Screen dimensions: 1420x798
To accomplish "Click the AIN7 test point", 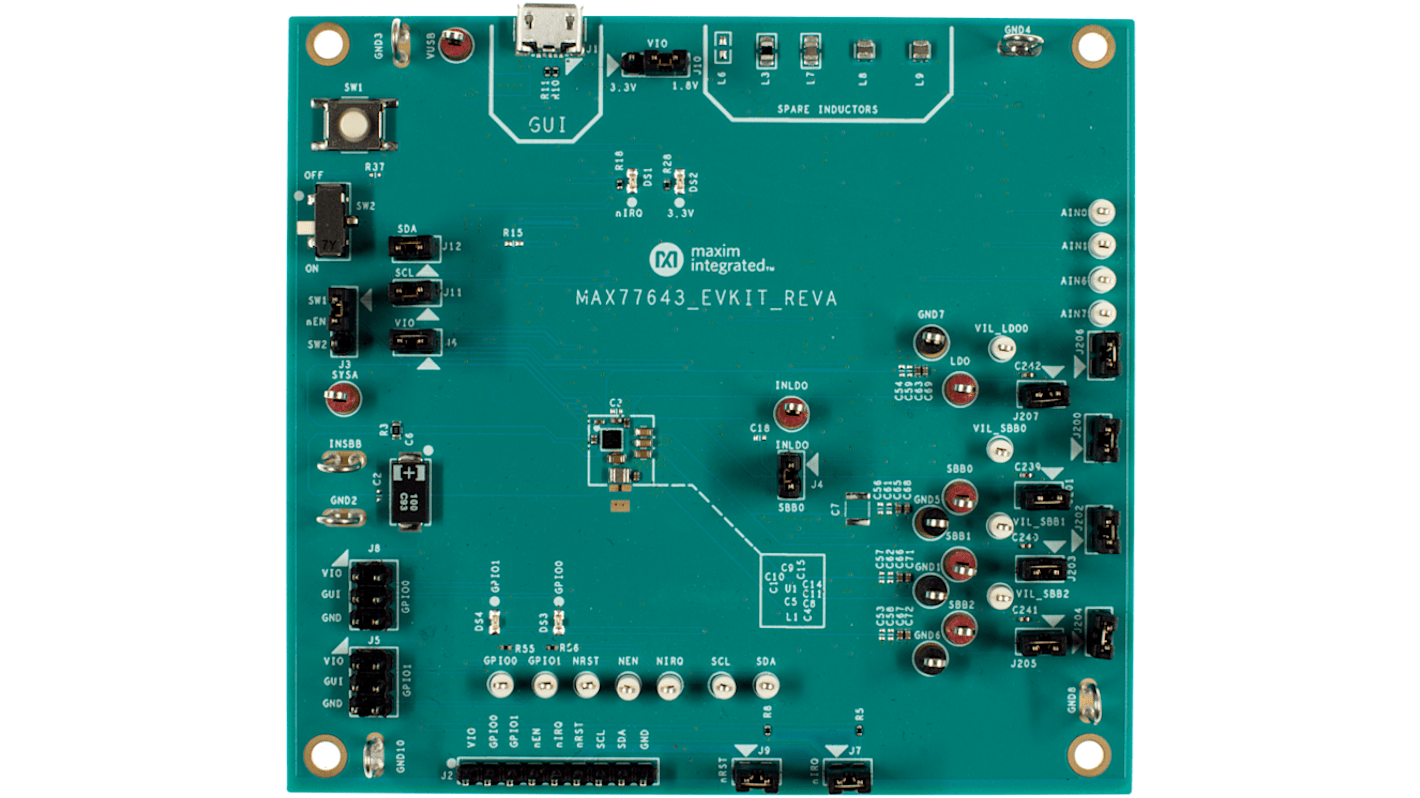I will click(x=1101, y=313).
